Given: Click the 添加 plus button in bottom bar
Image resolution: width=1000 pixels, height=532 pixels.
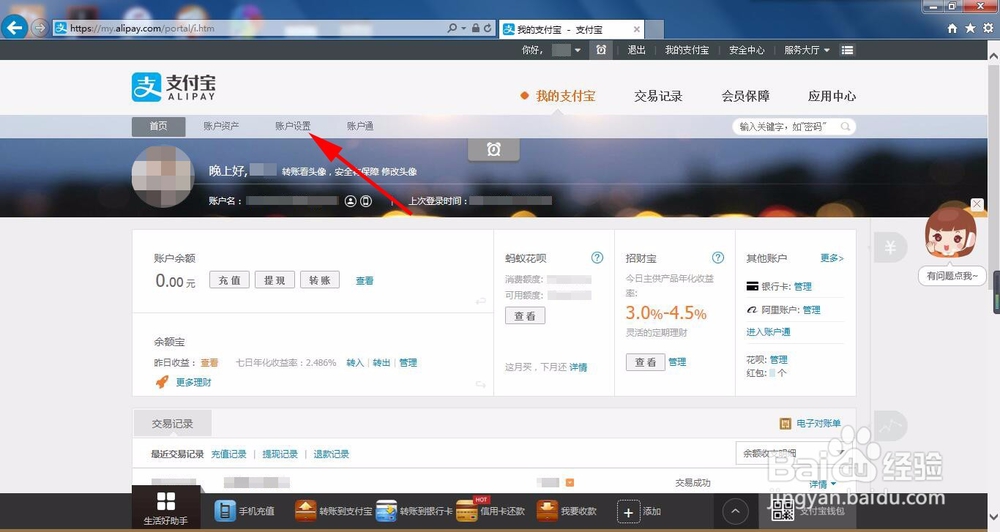Looking at the screenshot, I should point(628,512).
